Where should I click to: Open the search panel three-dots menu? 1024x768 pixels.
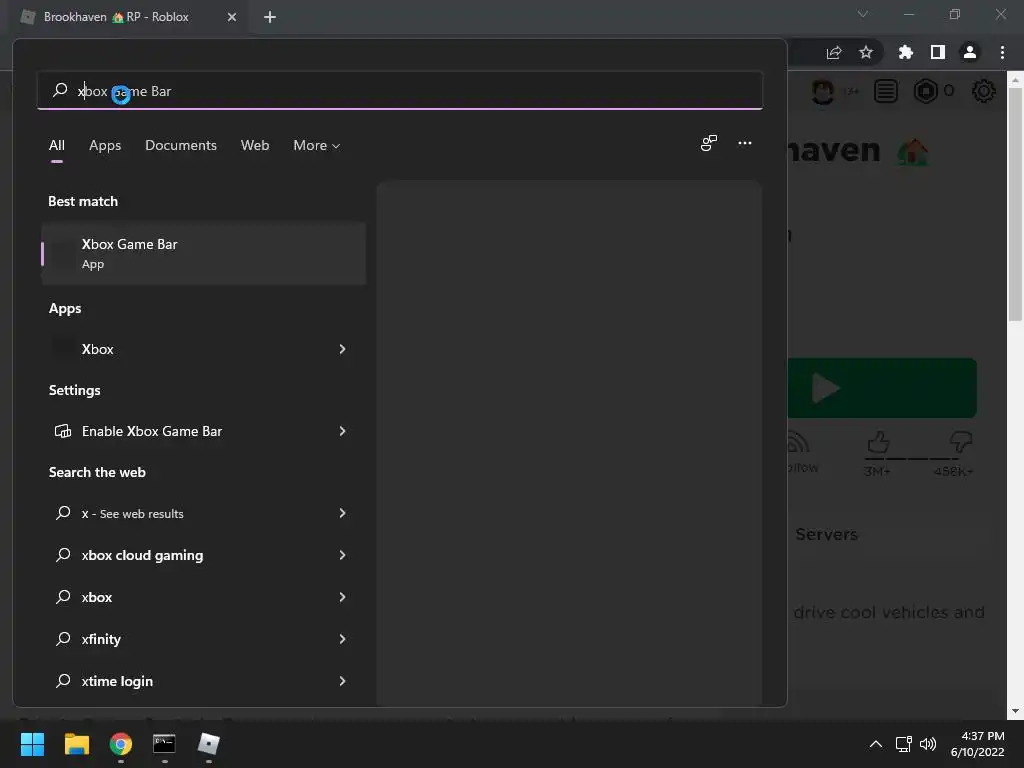click(x=744, y=143)
